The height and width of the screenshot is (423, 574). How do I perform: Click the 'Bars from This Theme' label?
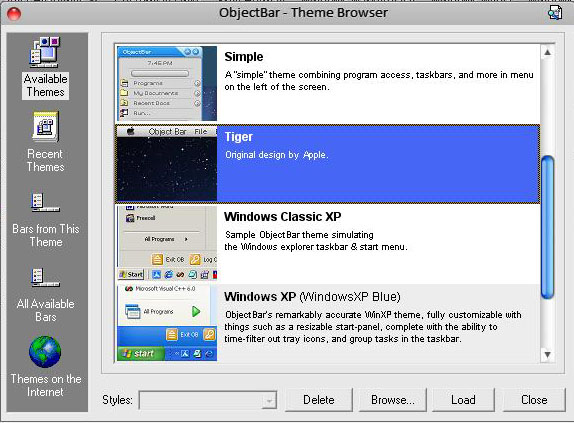click(x=46, y=235)
